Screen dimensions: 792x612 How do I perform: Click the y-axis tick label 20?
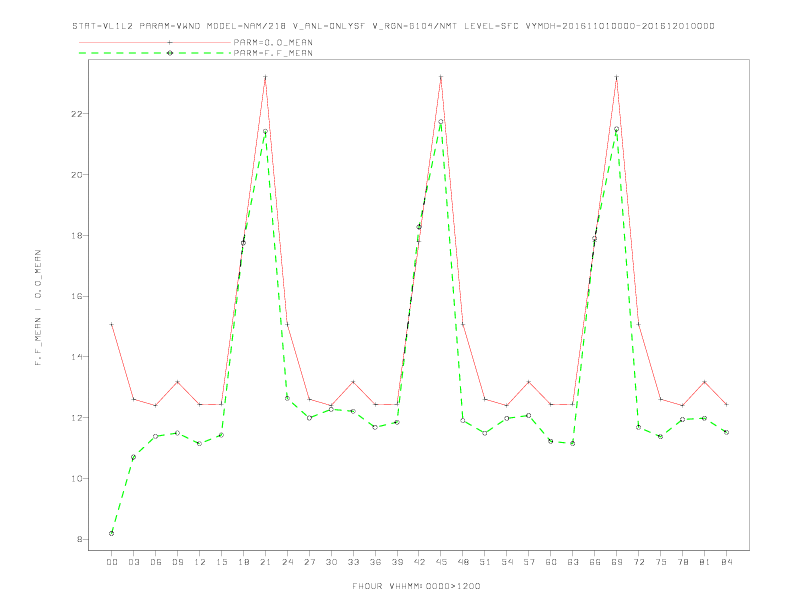pyautogui.click(x=76, y=175)
